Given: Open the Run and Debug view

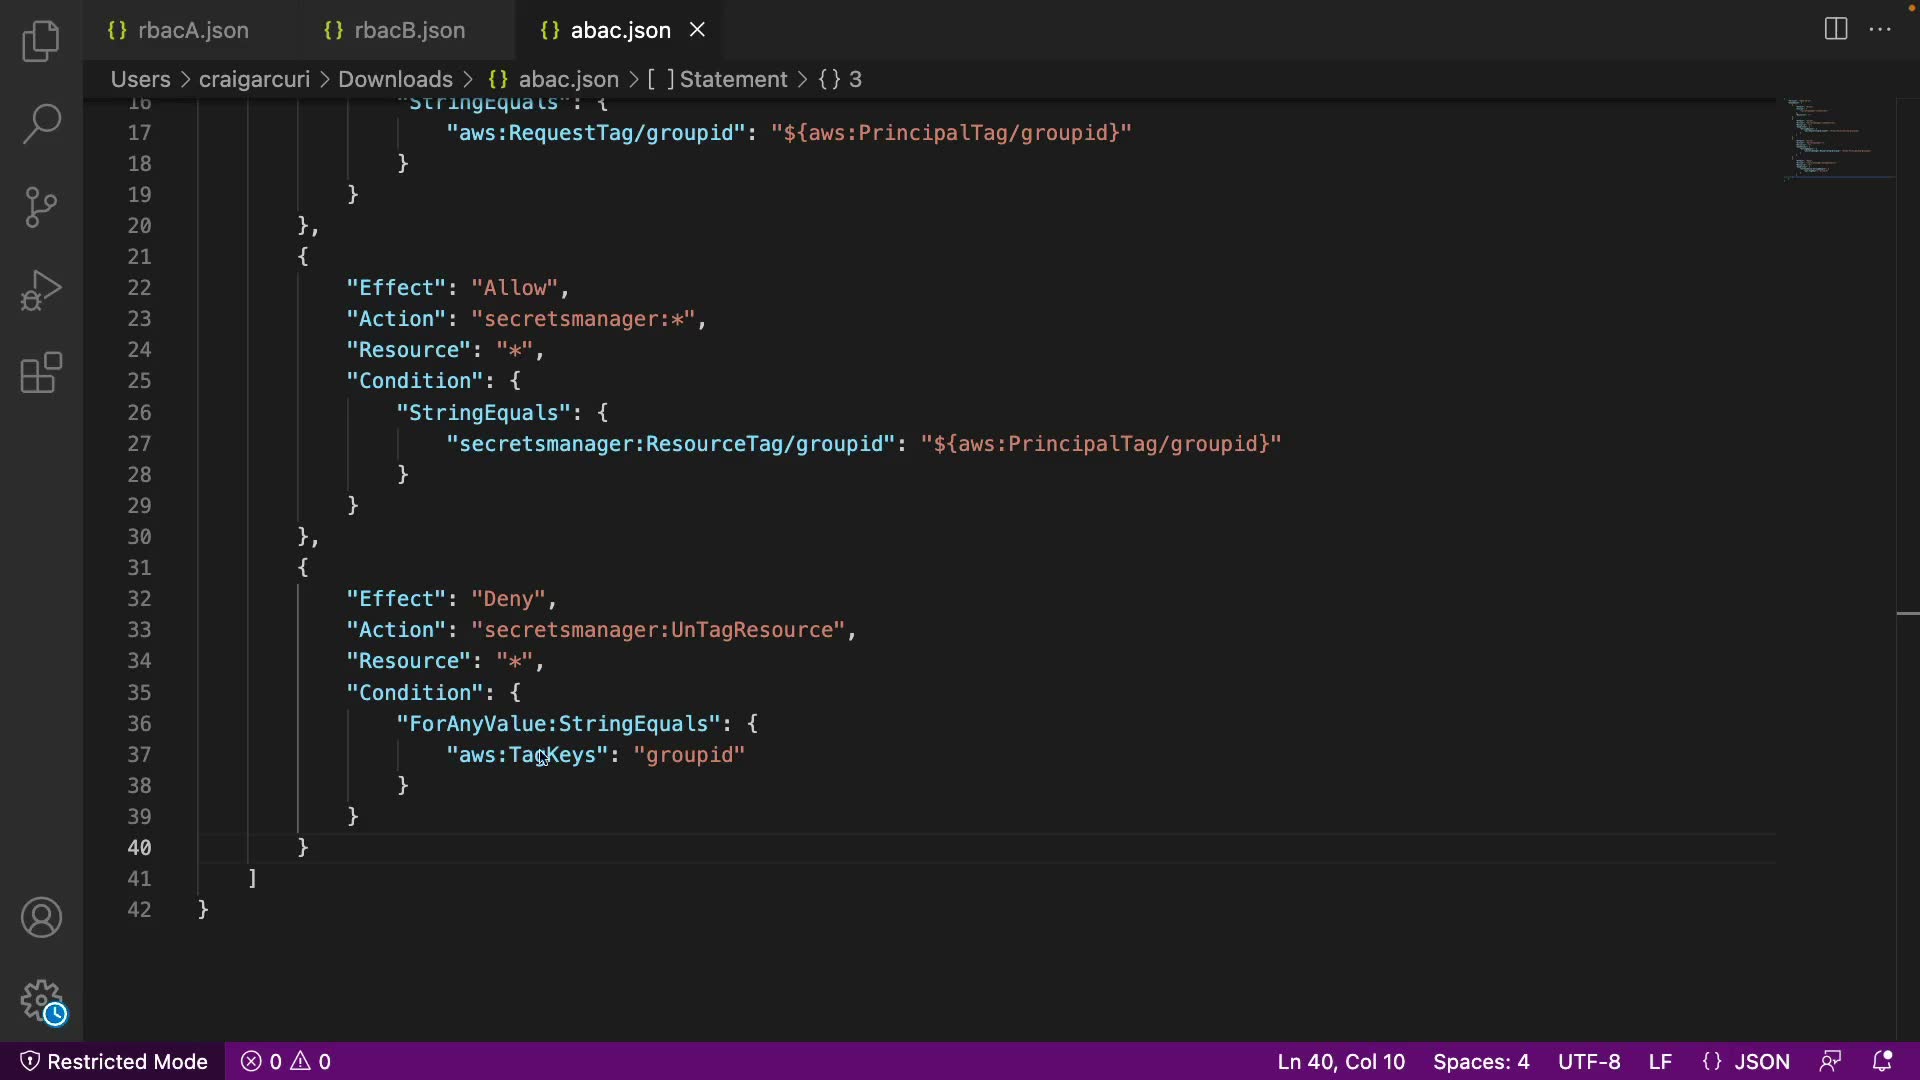Looking at the screenshot, I should pos(41,291).
